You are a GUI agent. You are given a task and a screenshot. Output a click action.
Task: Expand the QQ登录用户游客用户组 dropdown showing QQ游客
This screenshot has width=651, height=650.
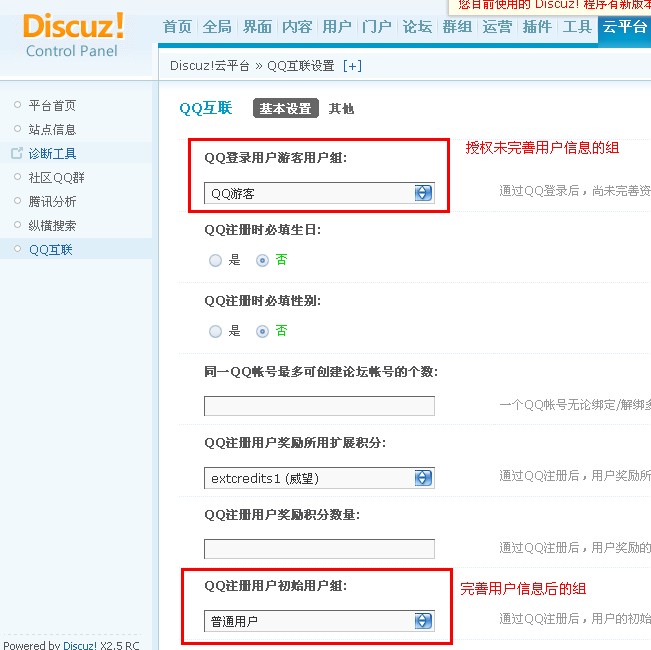click(x=319, y=193)
